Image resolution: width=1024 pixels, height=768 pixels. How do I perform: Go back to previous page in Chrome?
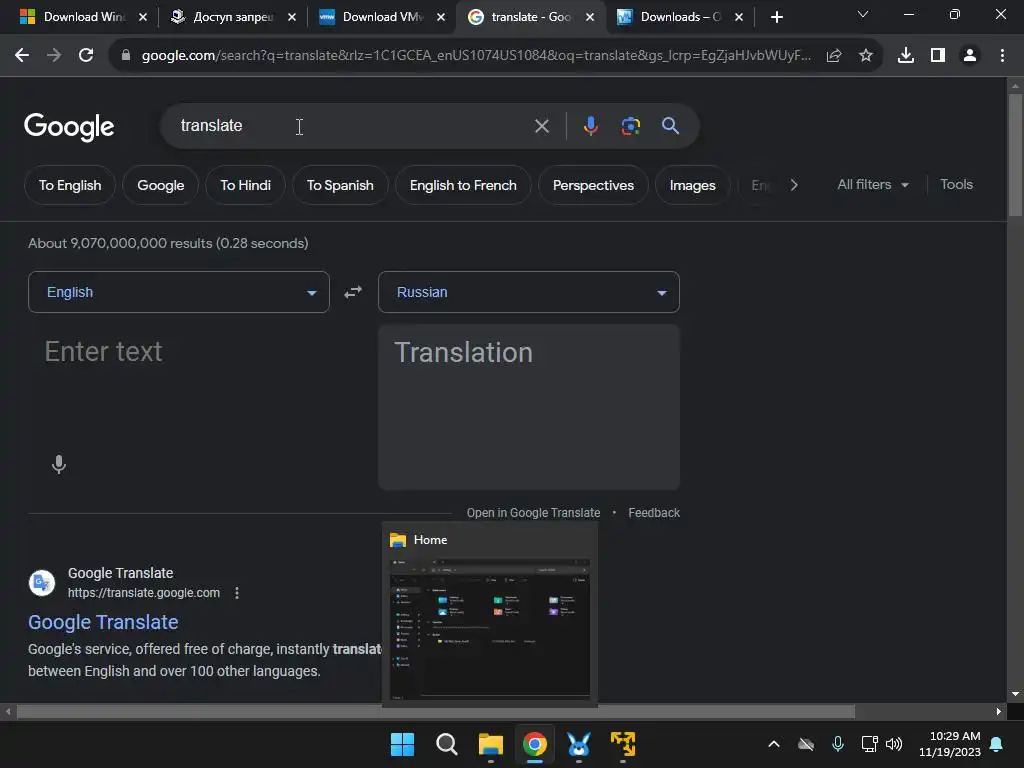point(22,56)
